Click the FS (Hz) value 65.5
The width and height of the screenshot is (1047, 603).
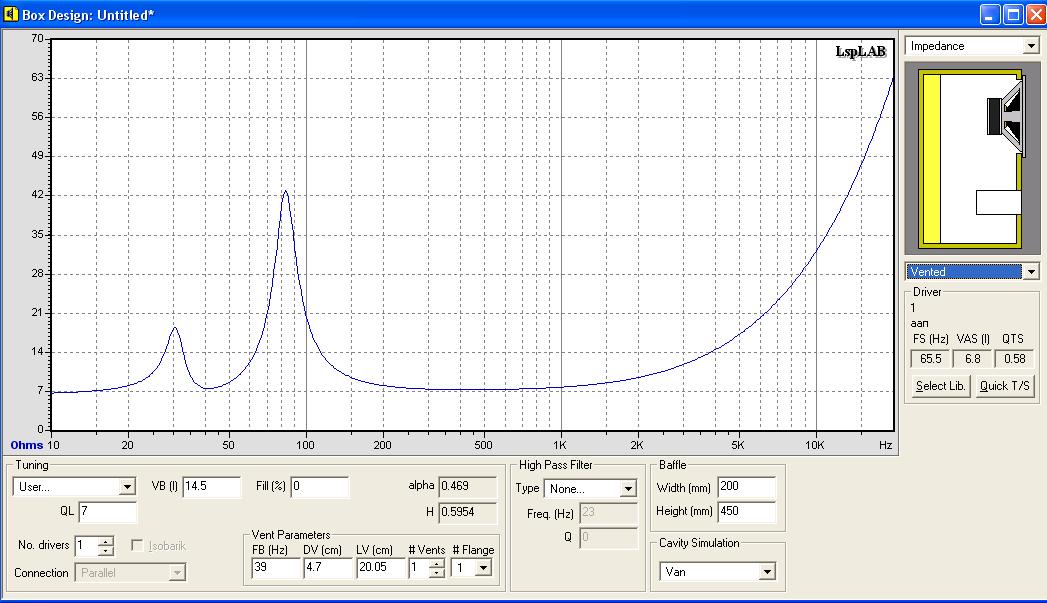(x=930, y=359)
